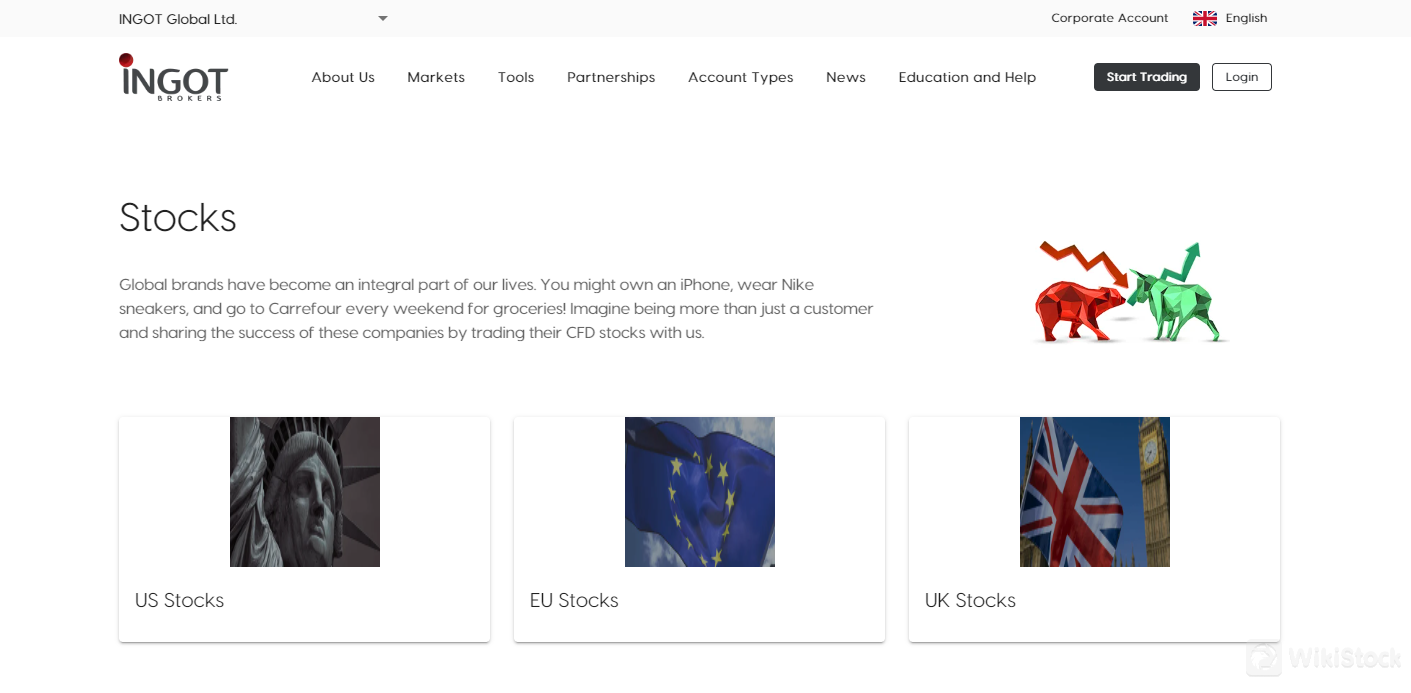1411x693 pixels.
Task: Expand the INGOT Global Ltd. dropdown arrow
Action: pyautogui.click(x=382, y=18)
